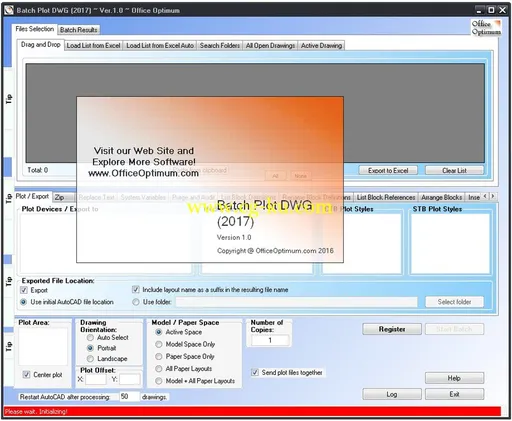Viewport: 512px width, 421px height.
Task: Expand the Tip strip beside Plot Area
Action: point(9,346)
